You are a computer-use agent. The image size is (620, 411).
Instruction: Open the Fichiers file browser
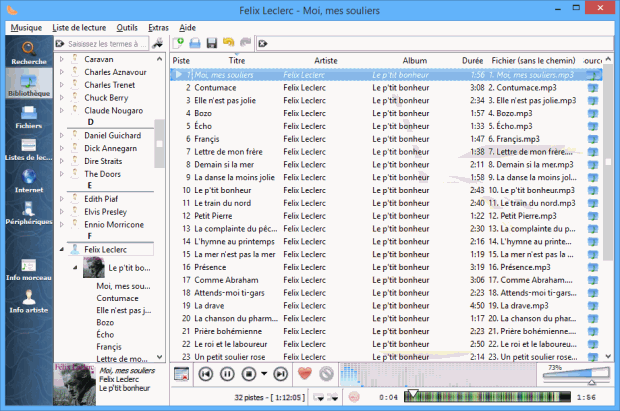(29, 117)
